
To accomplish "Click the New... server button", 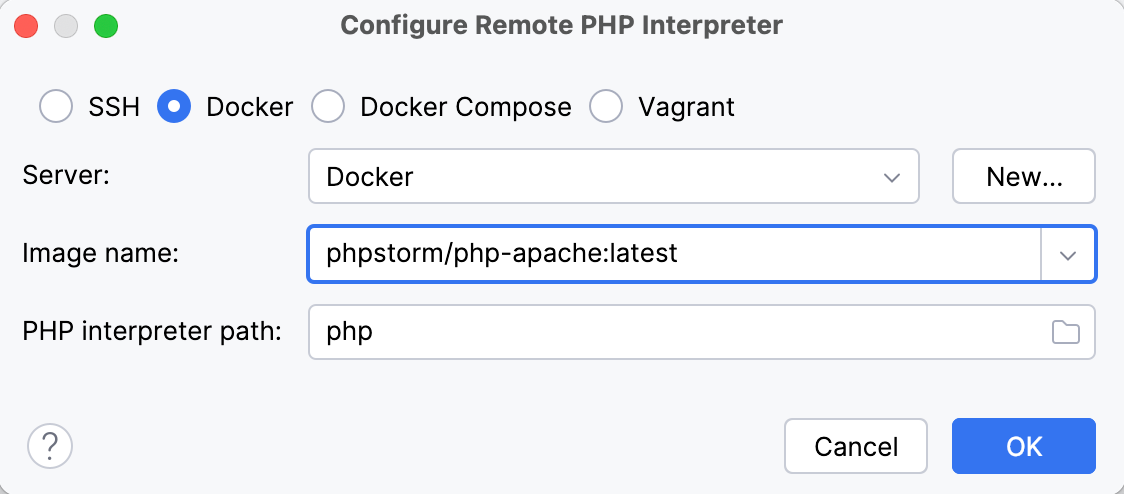I will pyautogui.click(x=1023, y=177).
